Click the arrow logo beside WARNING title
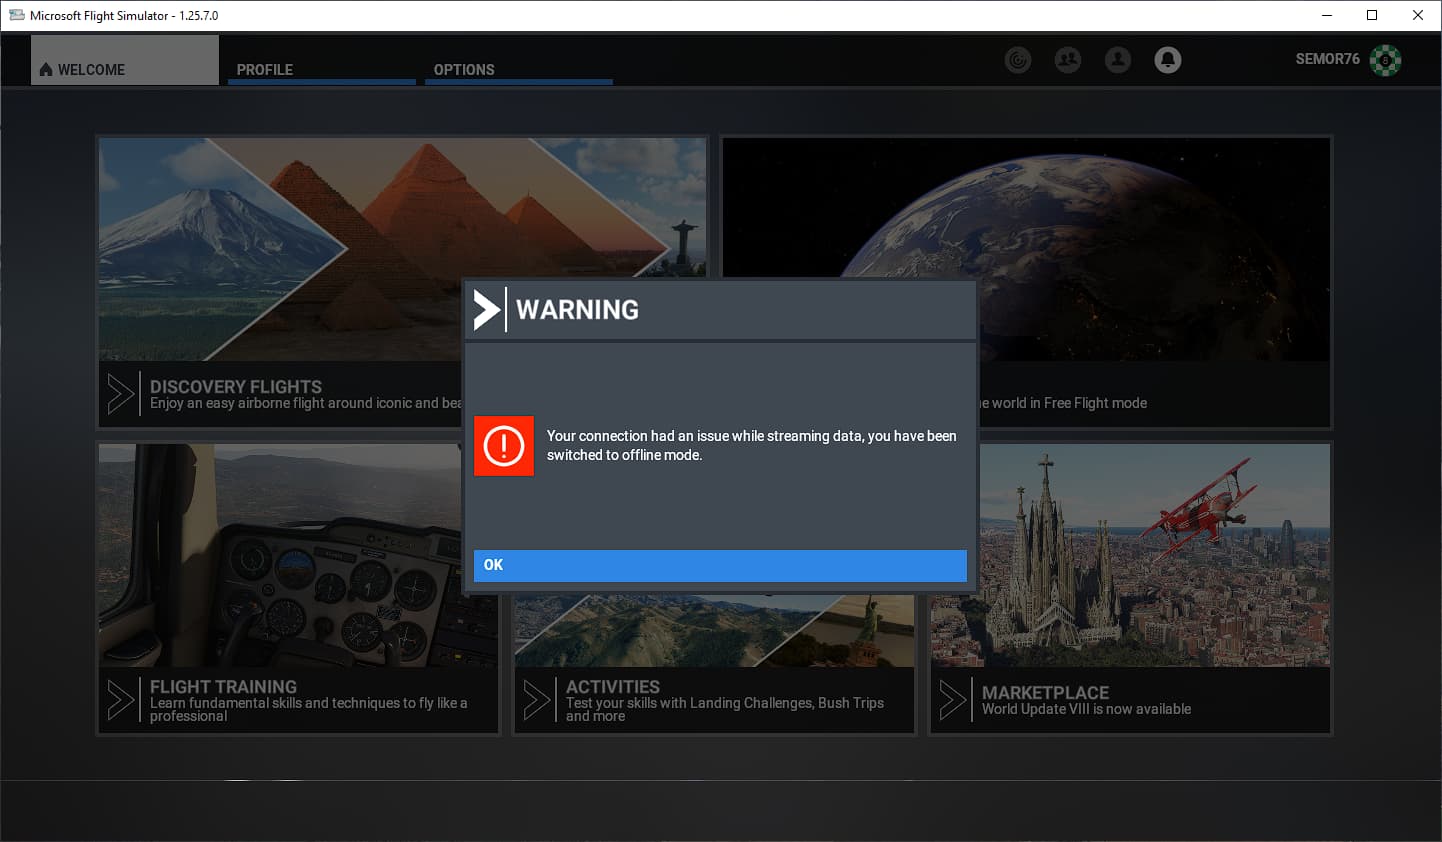 (487, 310)
